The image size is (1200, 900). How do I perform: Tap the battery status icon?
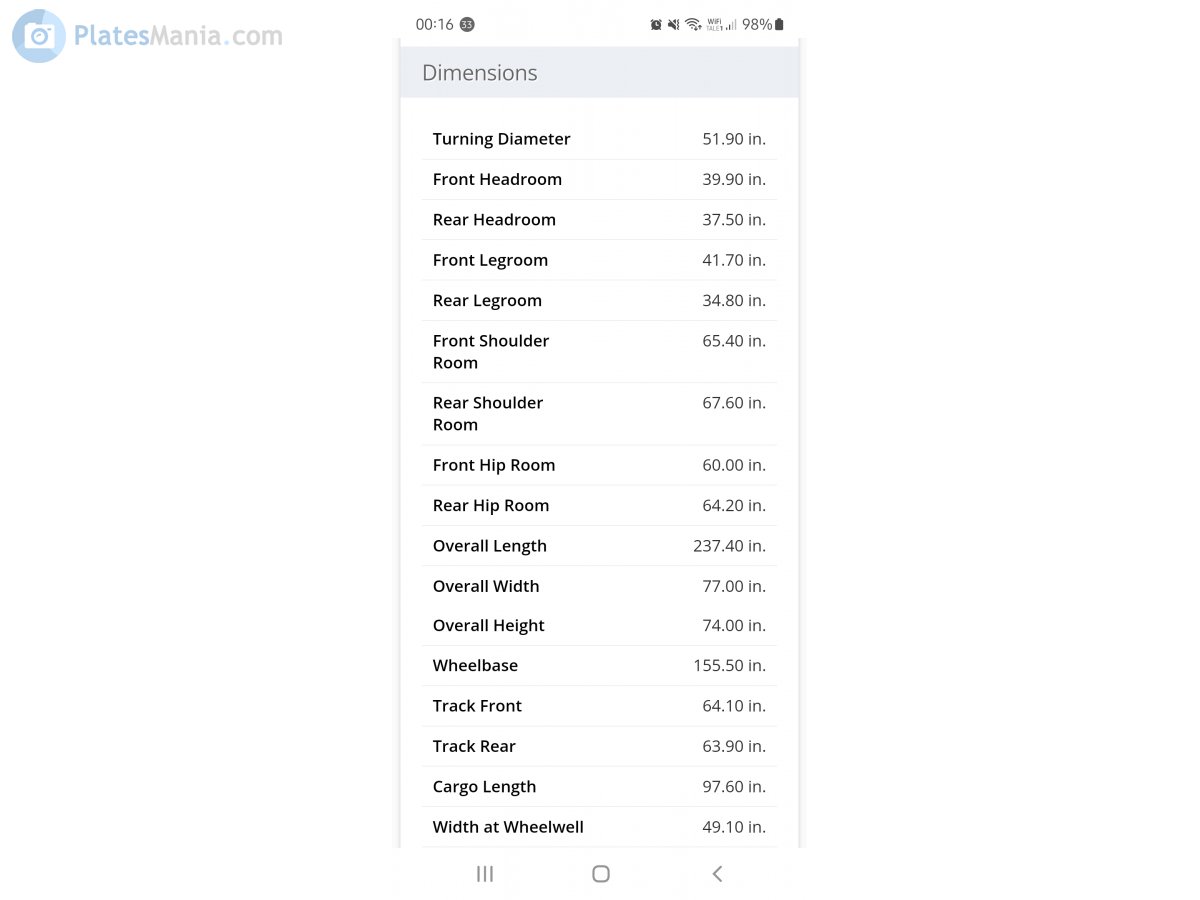(x=780, y=24)
